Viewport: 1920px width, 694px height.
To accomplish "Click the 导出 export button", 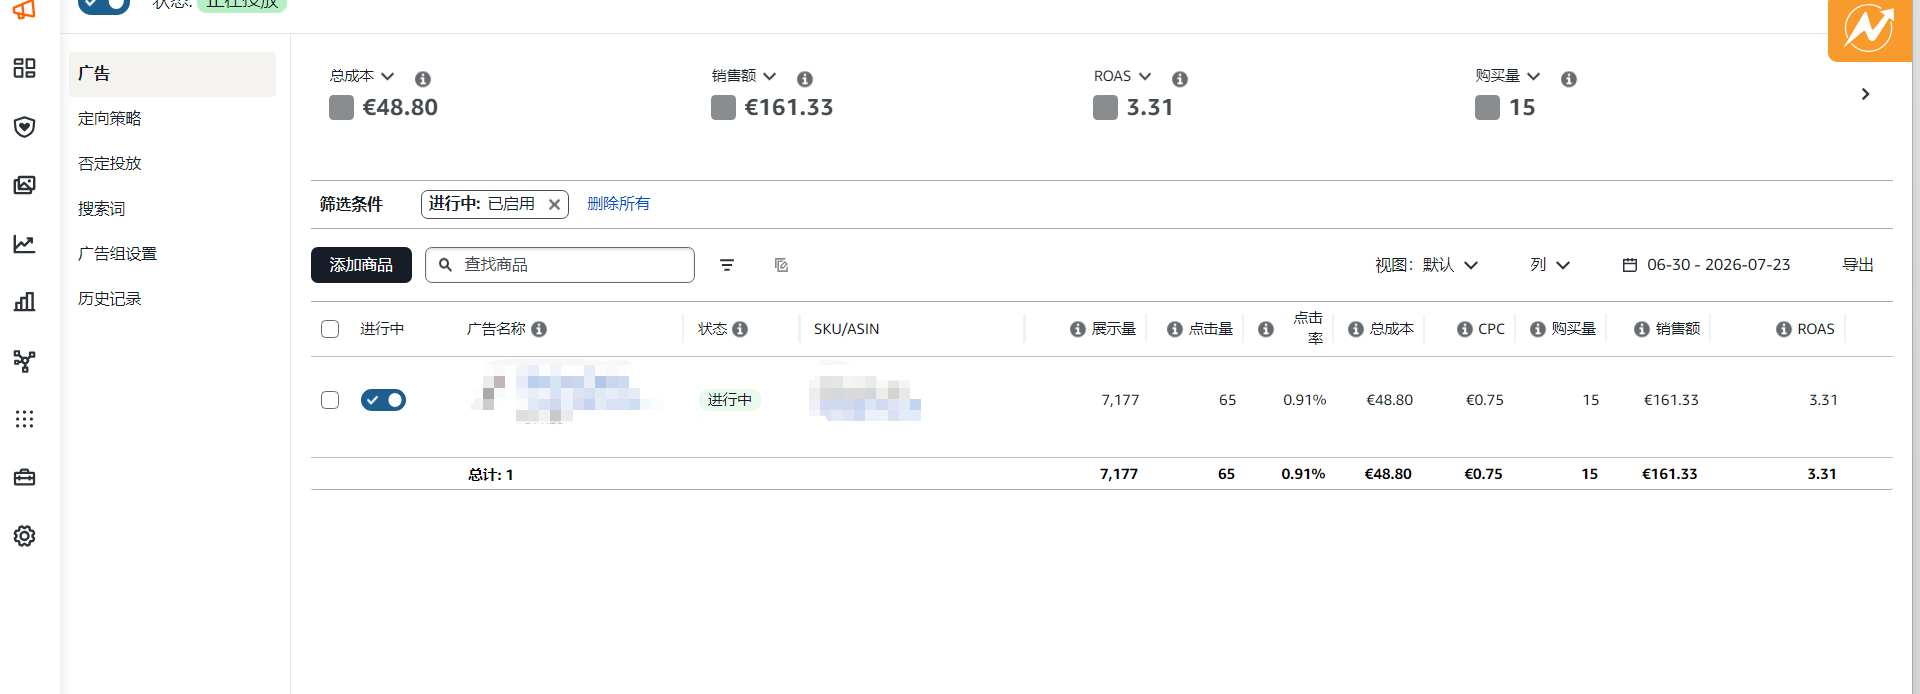I will click(1858, 265).
